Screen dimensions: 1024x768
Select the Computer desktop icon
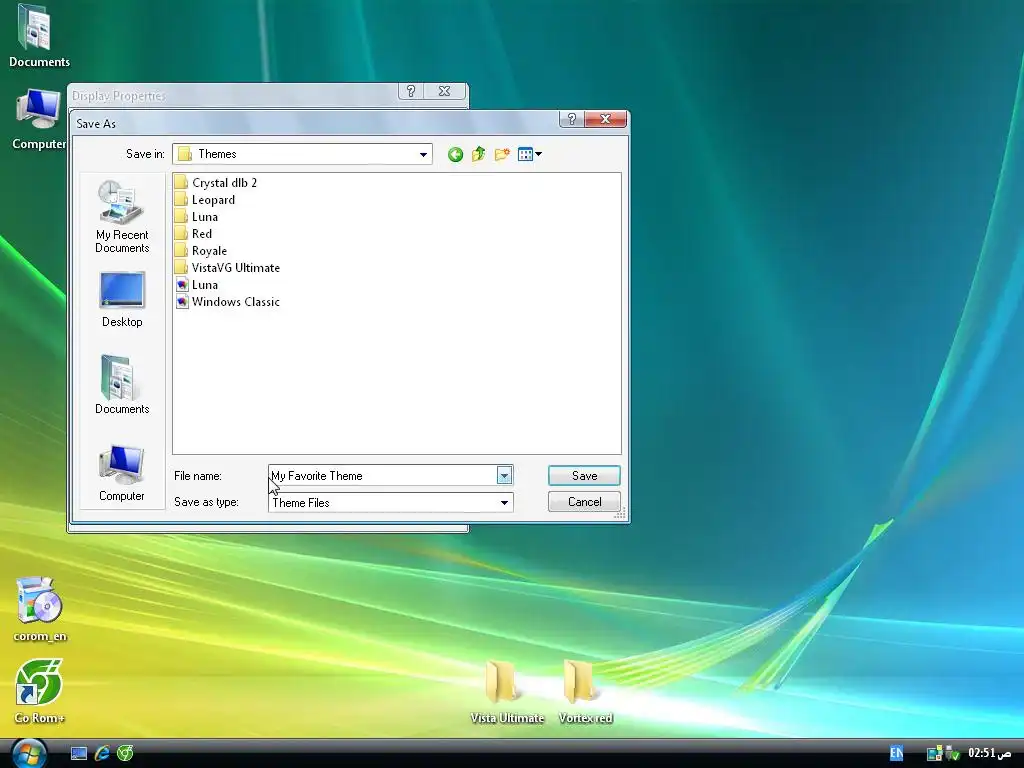[x=38, y=119]
